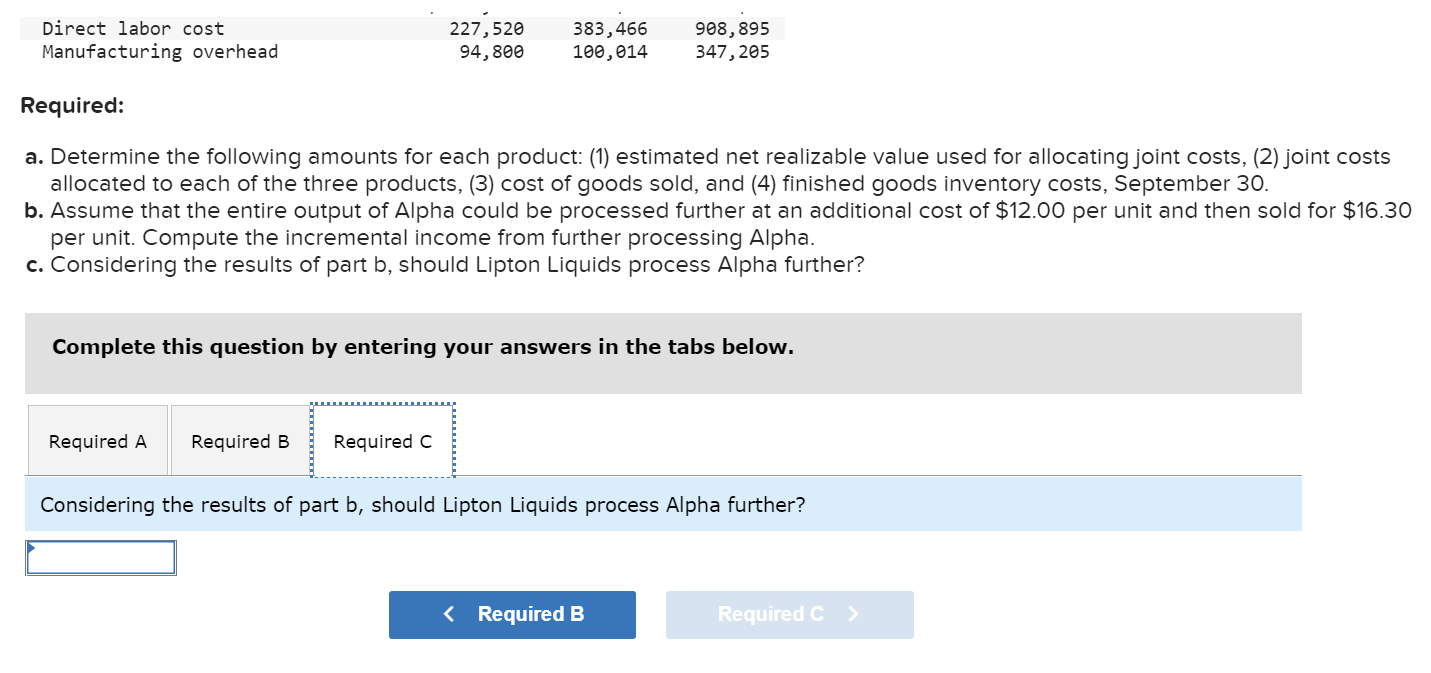Click the 347,205 manufacturing overhead value

[x=732, y=51]
